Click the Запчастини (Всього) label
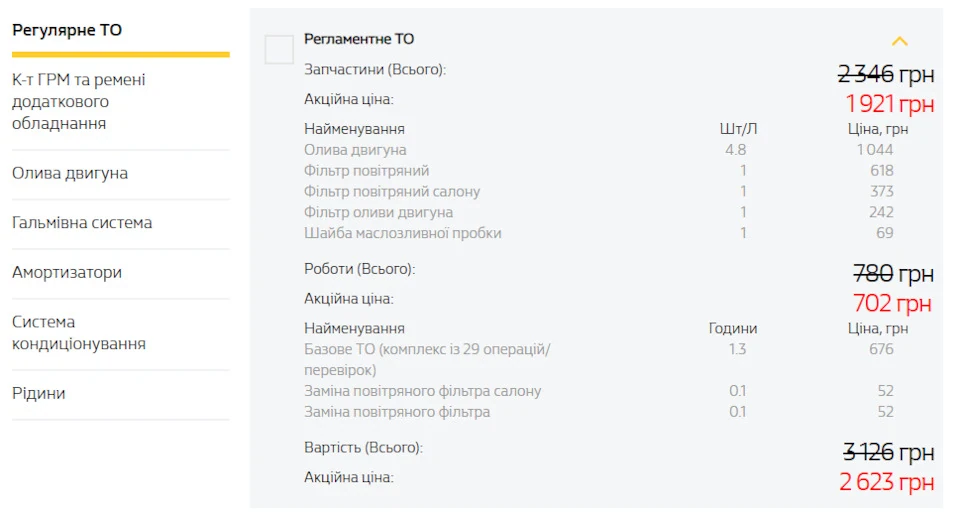The height and width of the screenshot is (518, 960). [x=375, y=69]
